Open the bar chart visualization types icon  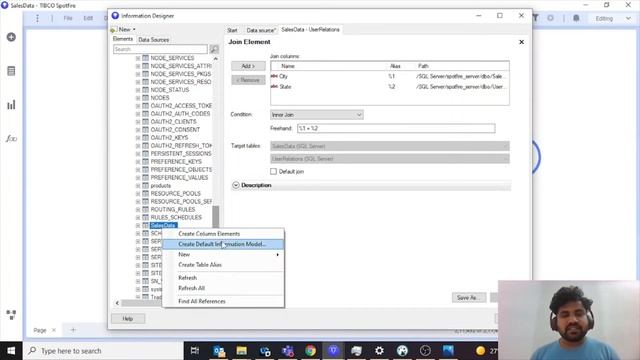tap(11, 105)
